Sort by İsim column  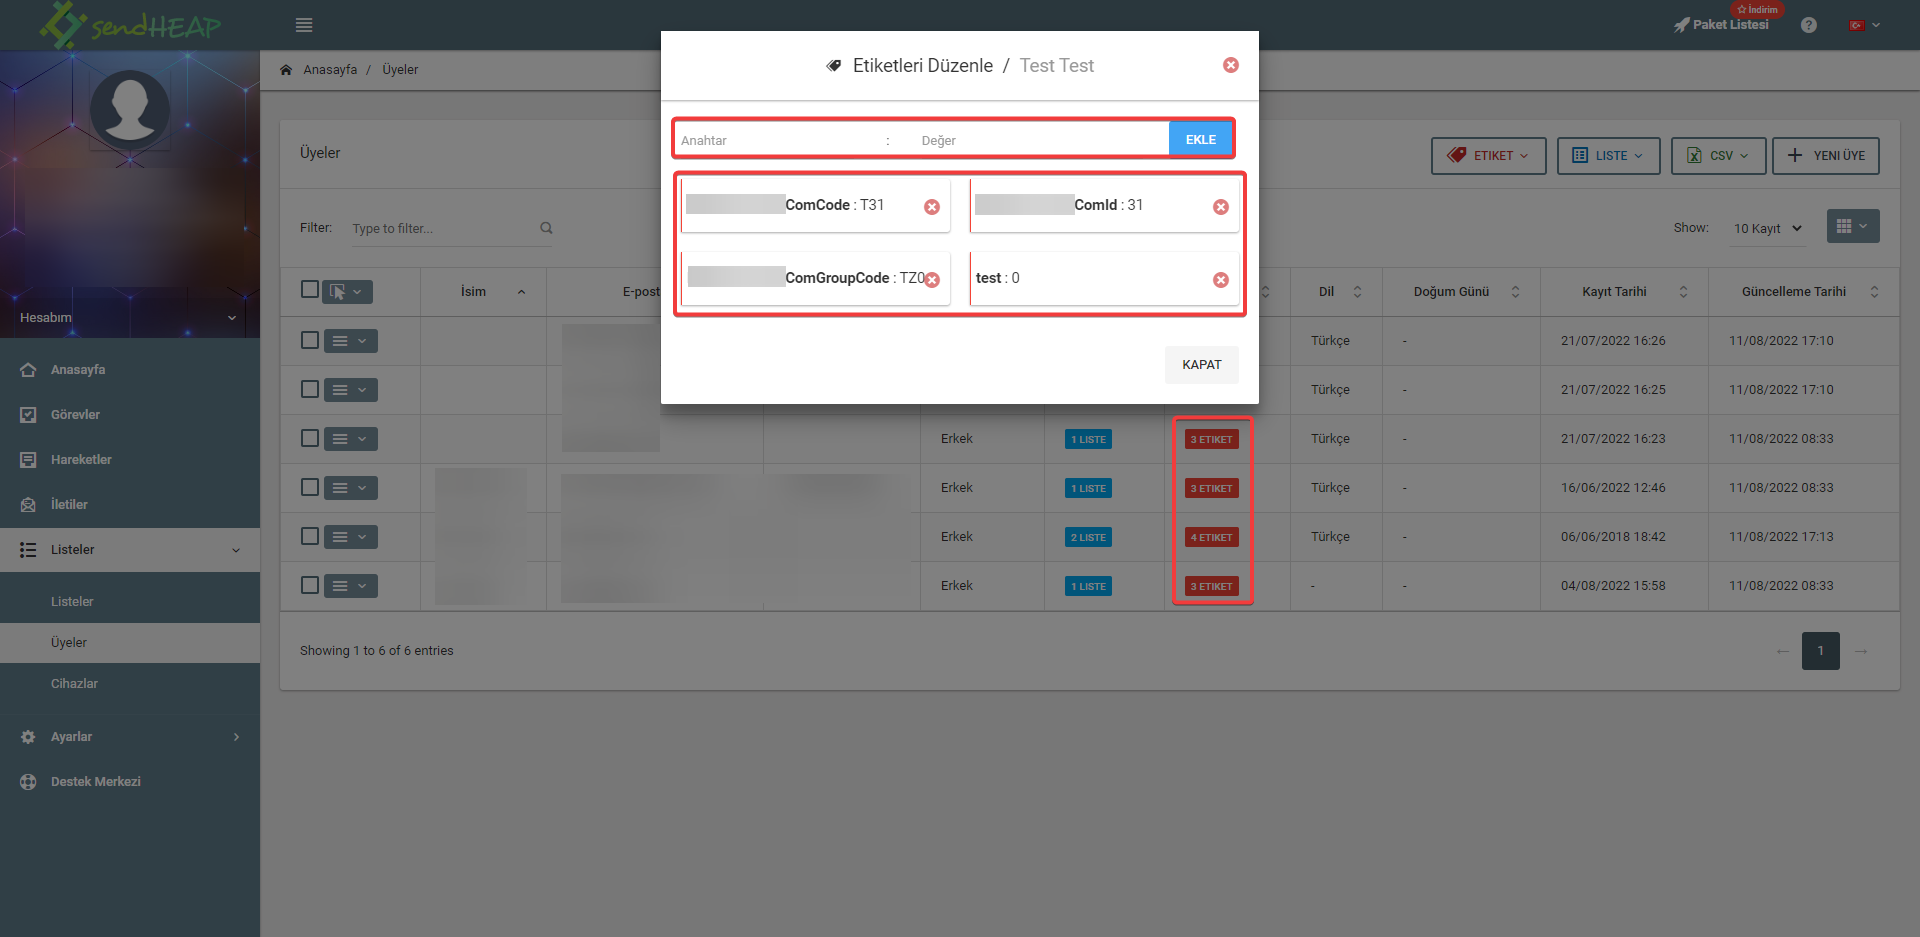483,292
